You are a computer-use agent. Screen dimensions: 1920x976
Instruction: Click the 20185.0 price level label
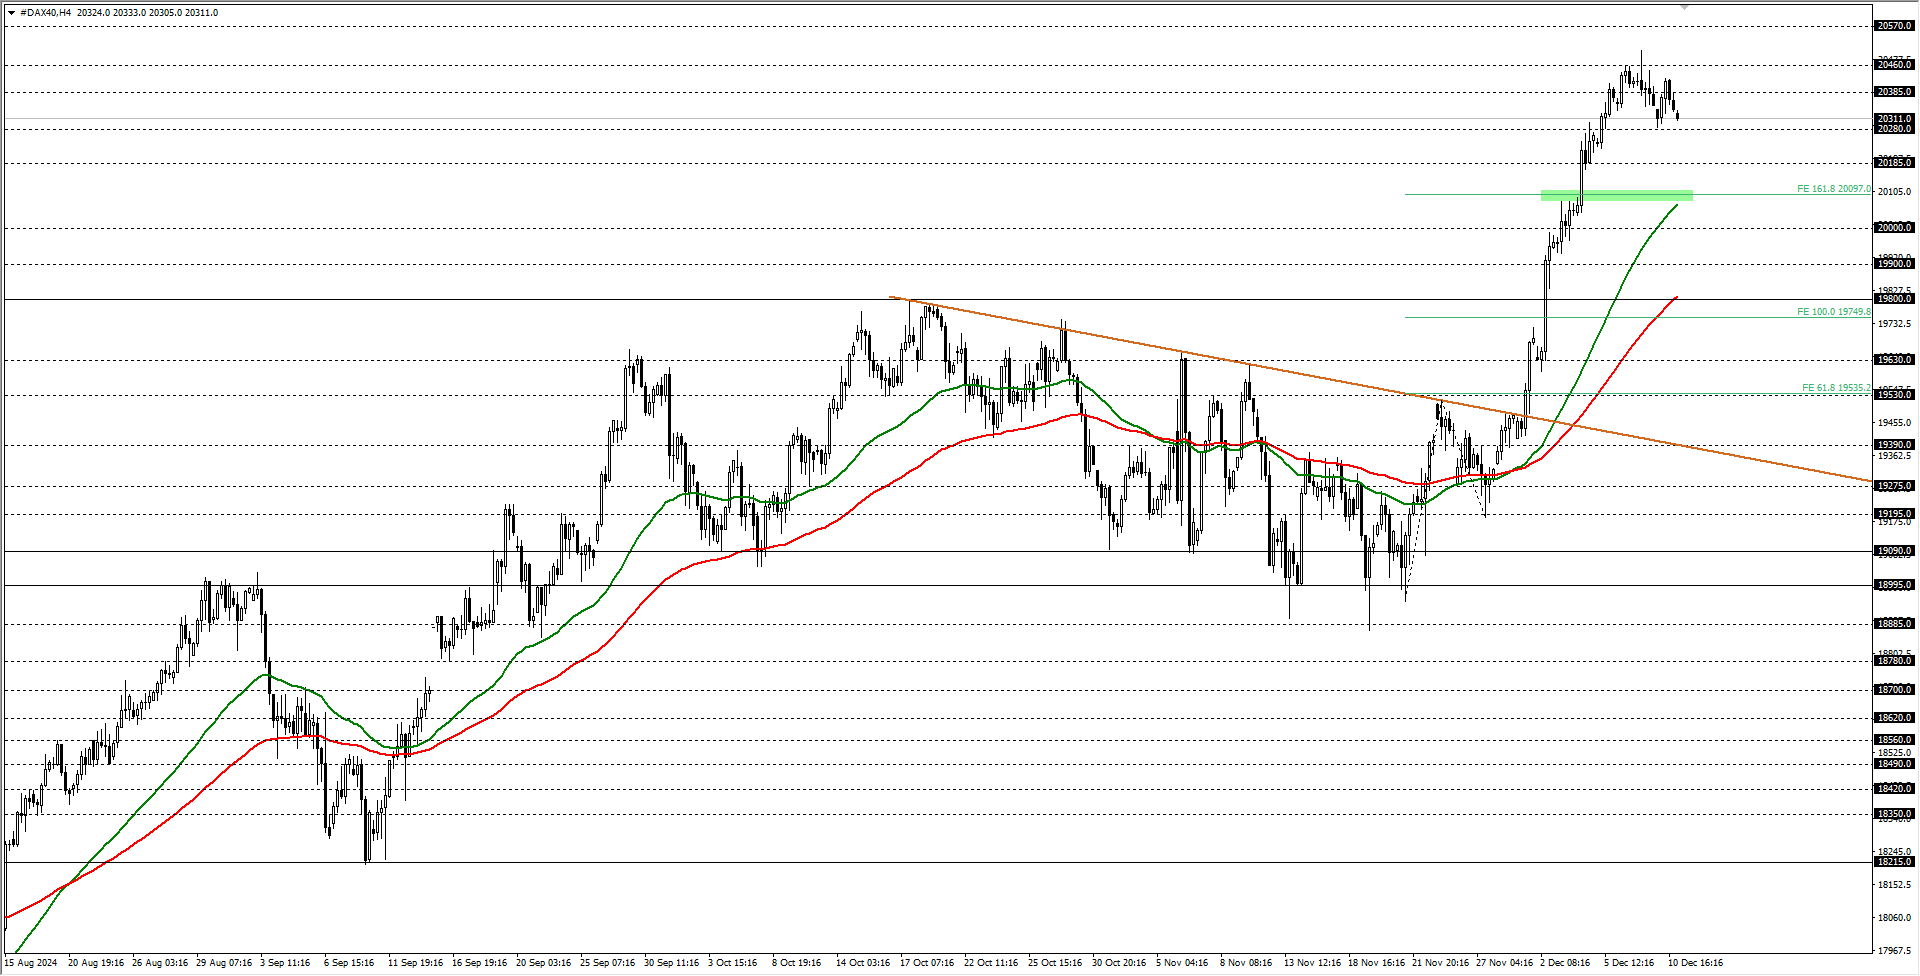click(x=1895, y=162)
